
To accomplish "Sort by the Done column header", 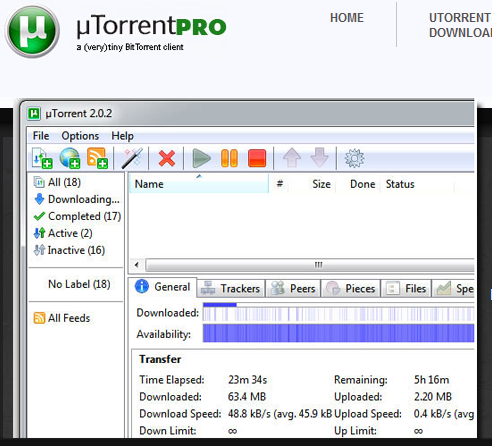I will coord(359,184).
